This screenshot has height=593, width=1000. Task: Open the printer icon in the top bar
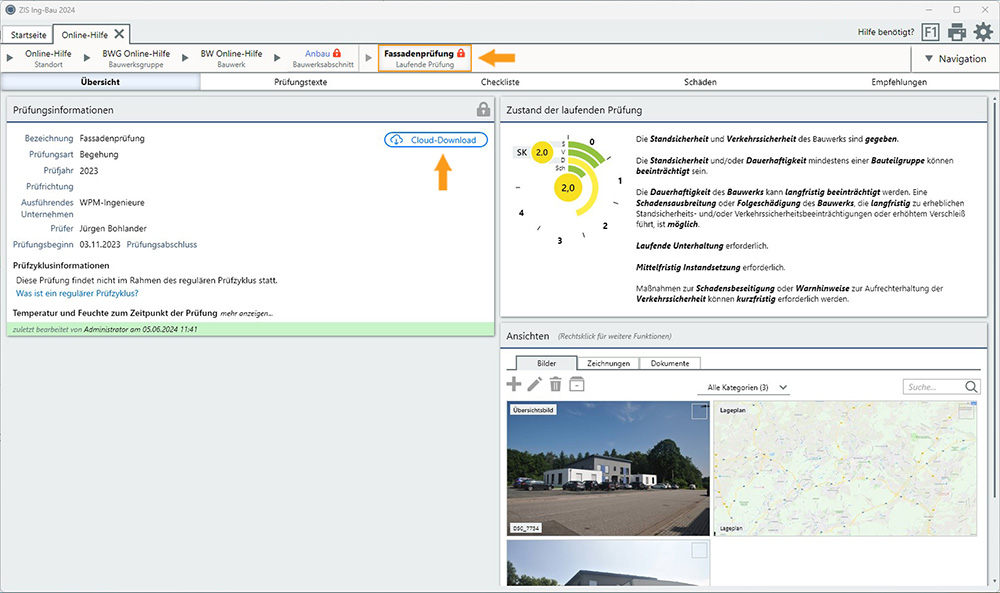pyautogui.click(x=957, y=32)
